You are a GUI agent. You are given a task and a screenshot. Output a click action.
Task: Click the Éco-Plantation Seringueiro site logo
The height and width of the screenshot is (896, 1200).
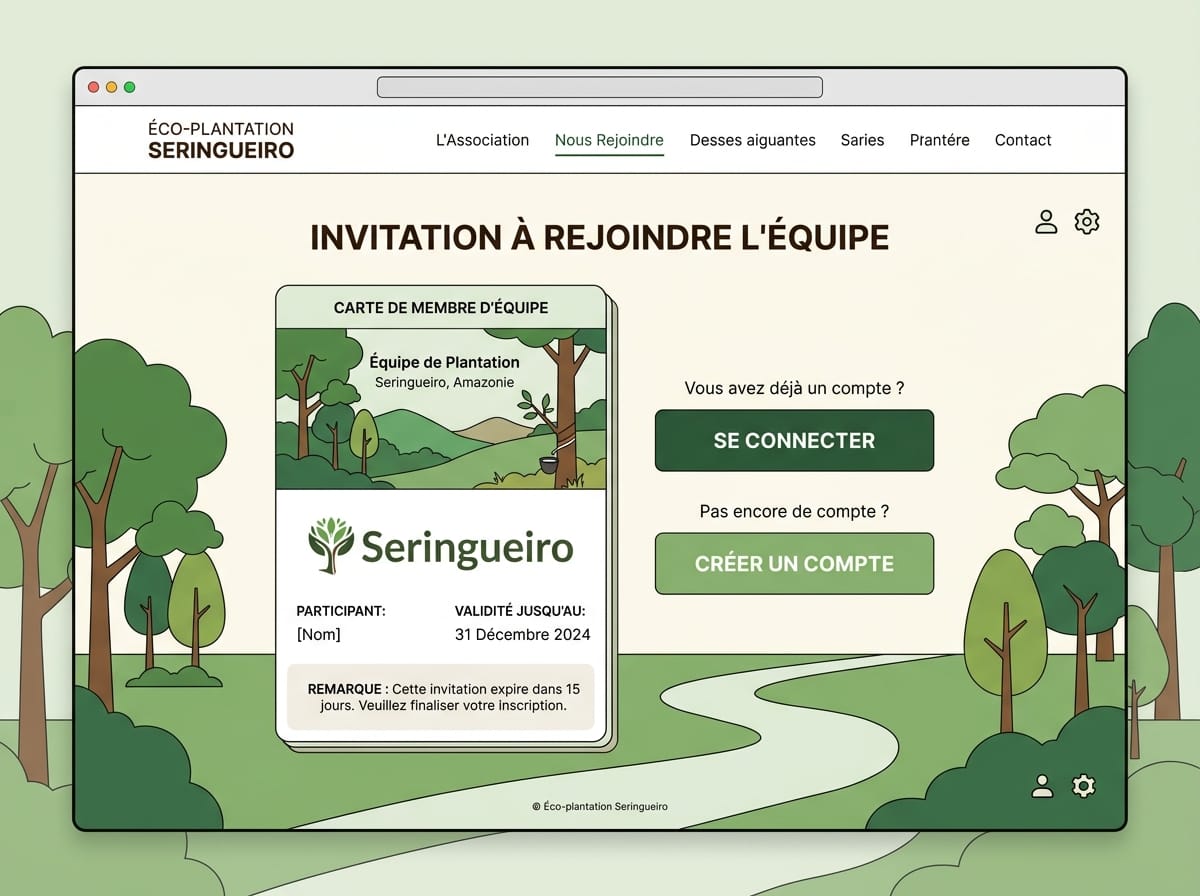220,139
